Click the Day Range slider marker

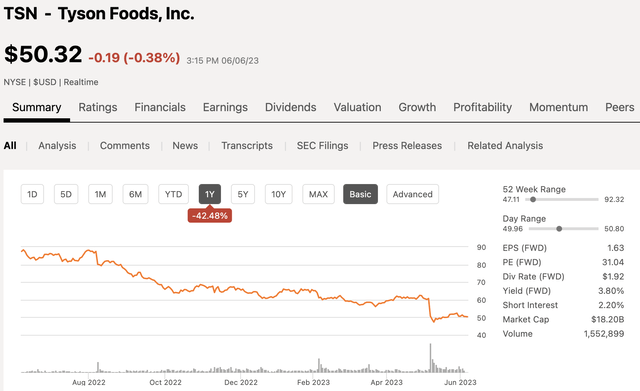click(559, 229)
